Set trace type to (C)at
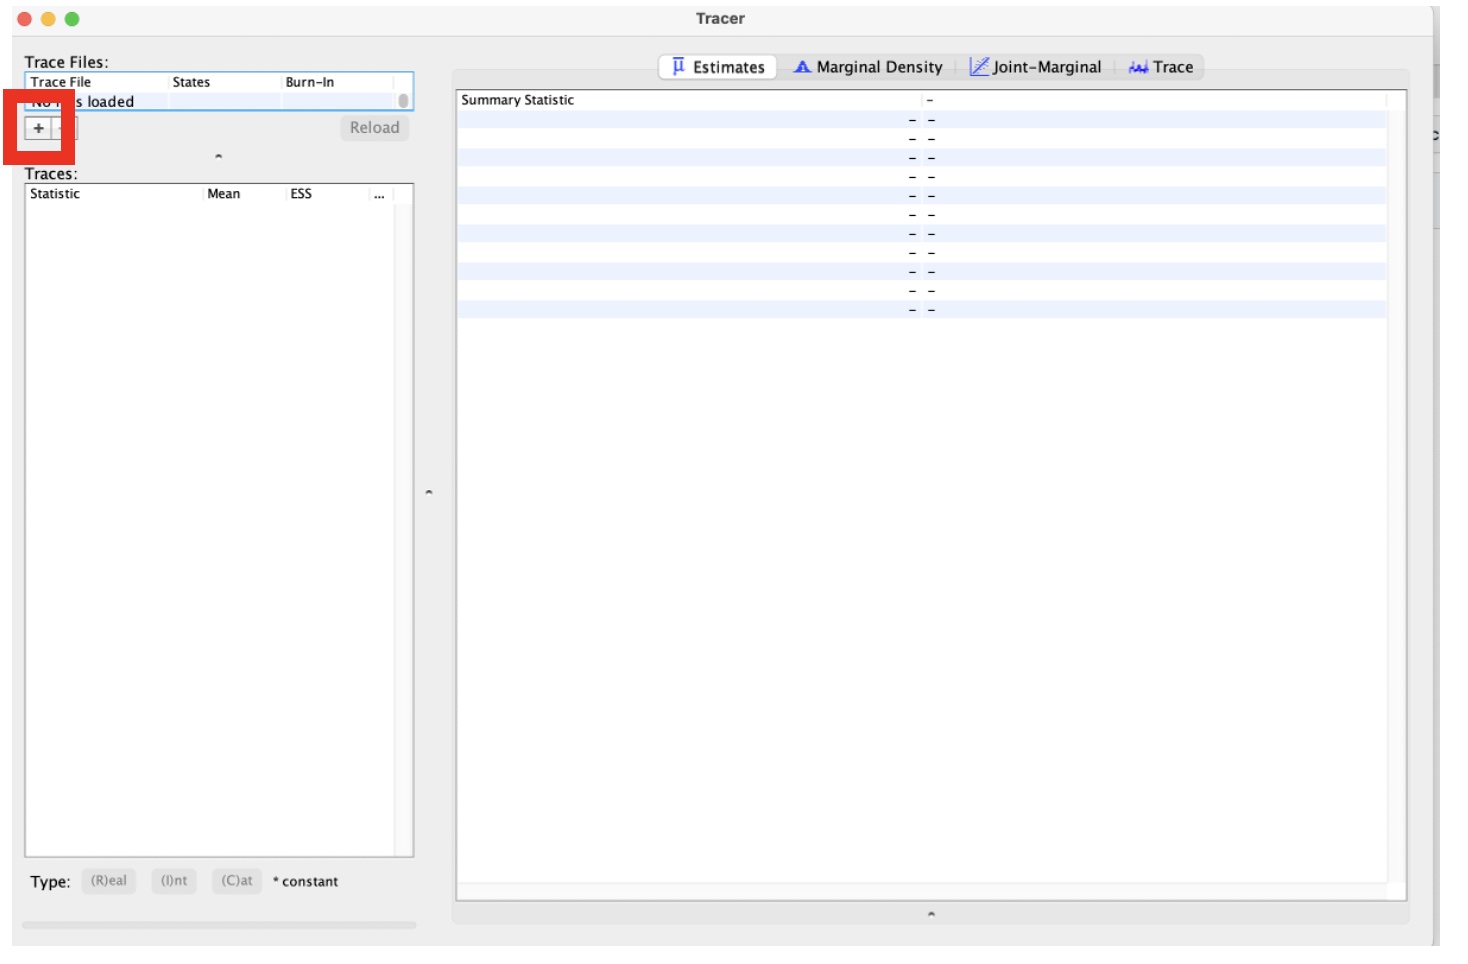 [237, 881]
